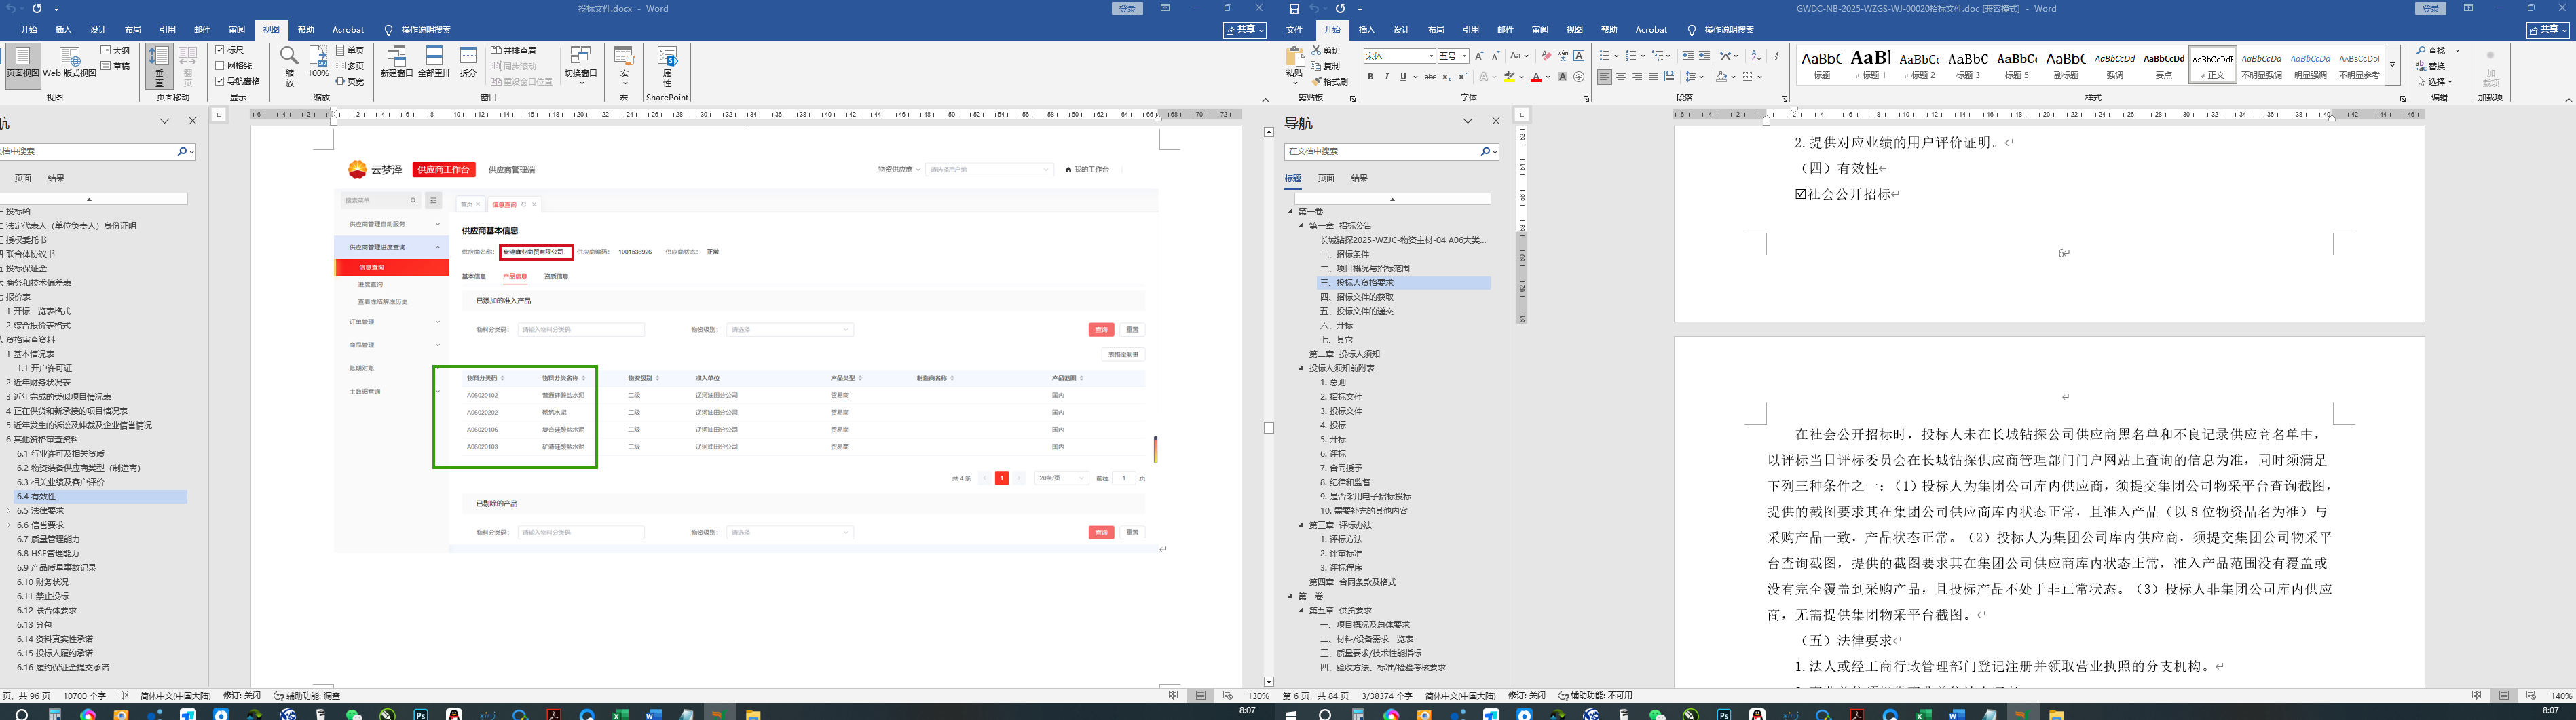Uncheck the 标尺 ruler checkbox
Screen dimensions: 2576x720
(220, 50)
